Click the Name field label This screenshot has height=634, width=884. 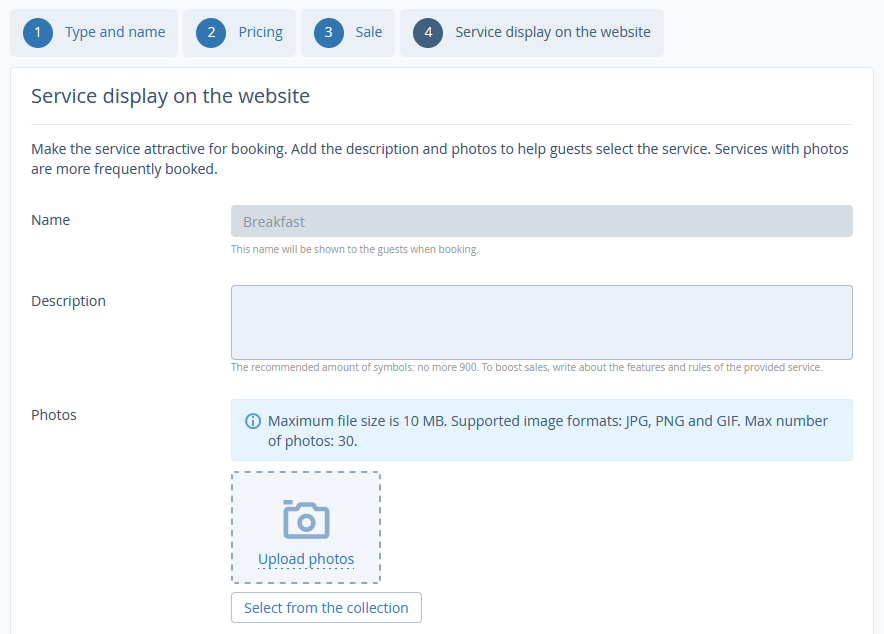point(51,220)
